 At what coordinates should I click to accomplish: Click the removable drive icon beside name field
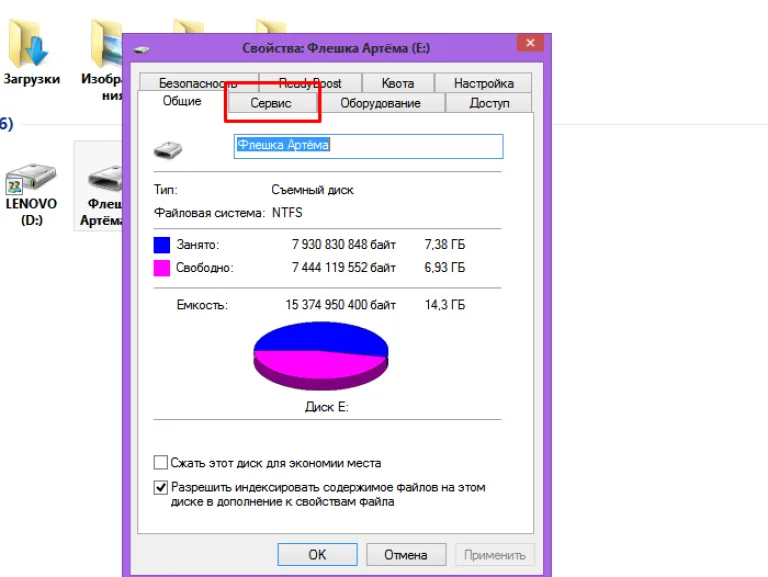tap(168, 149)
